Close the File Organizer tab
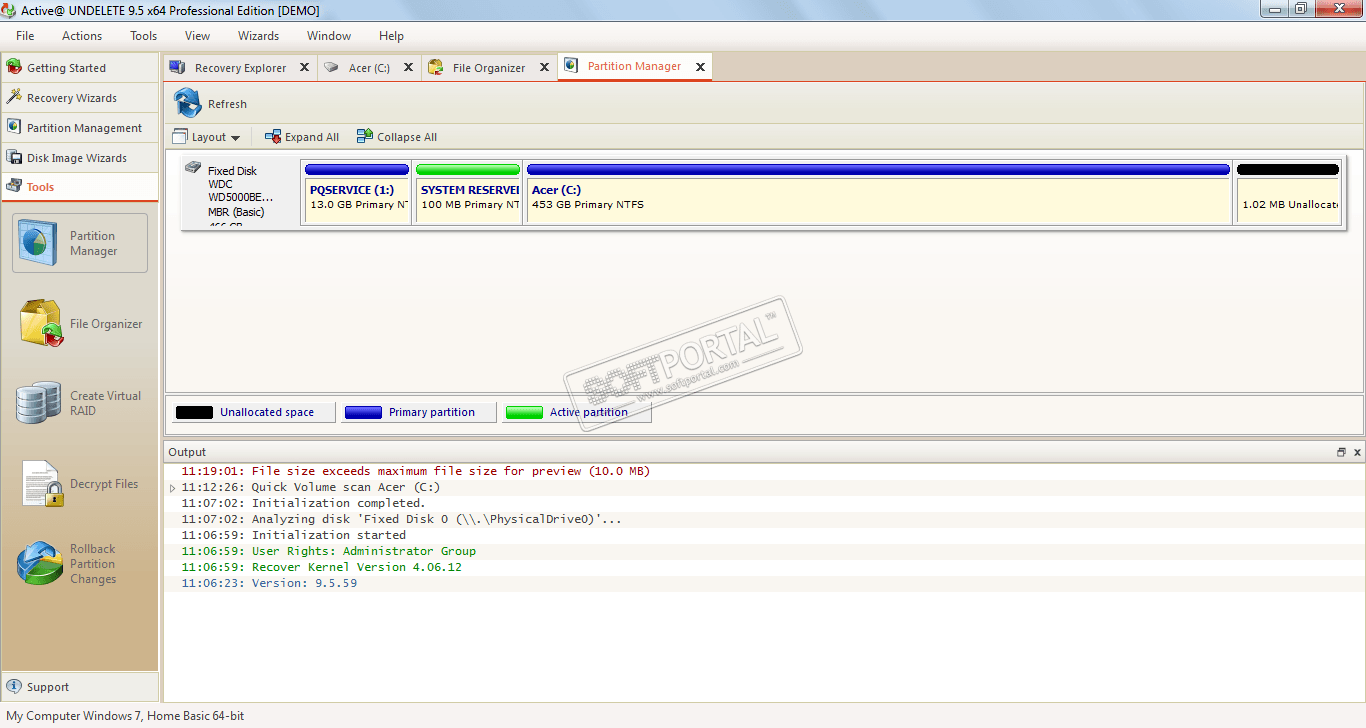 pos(544,67)
